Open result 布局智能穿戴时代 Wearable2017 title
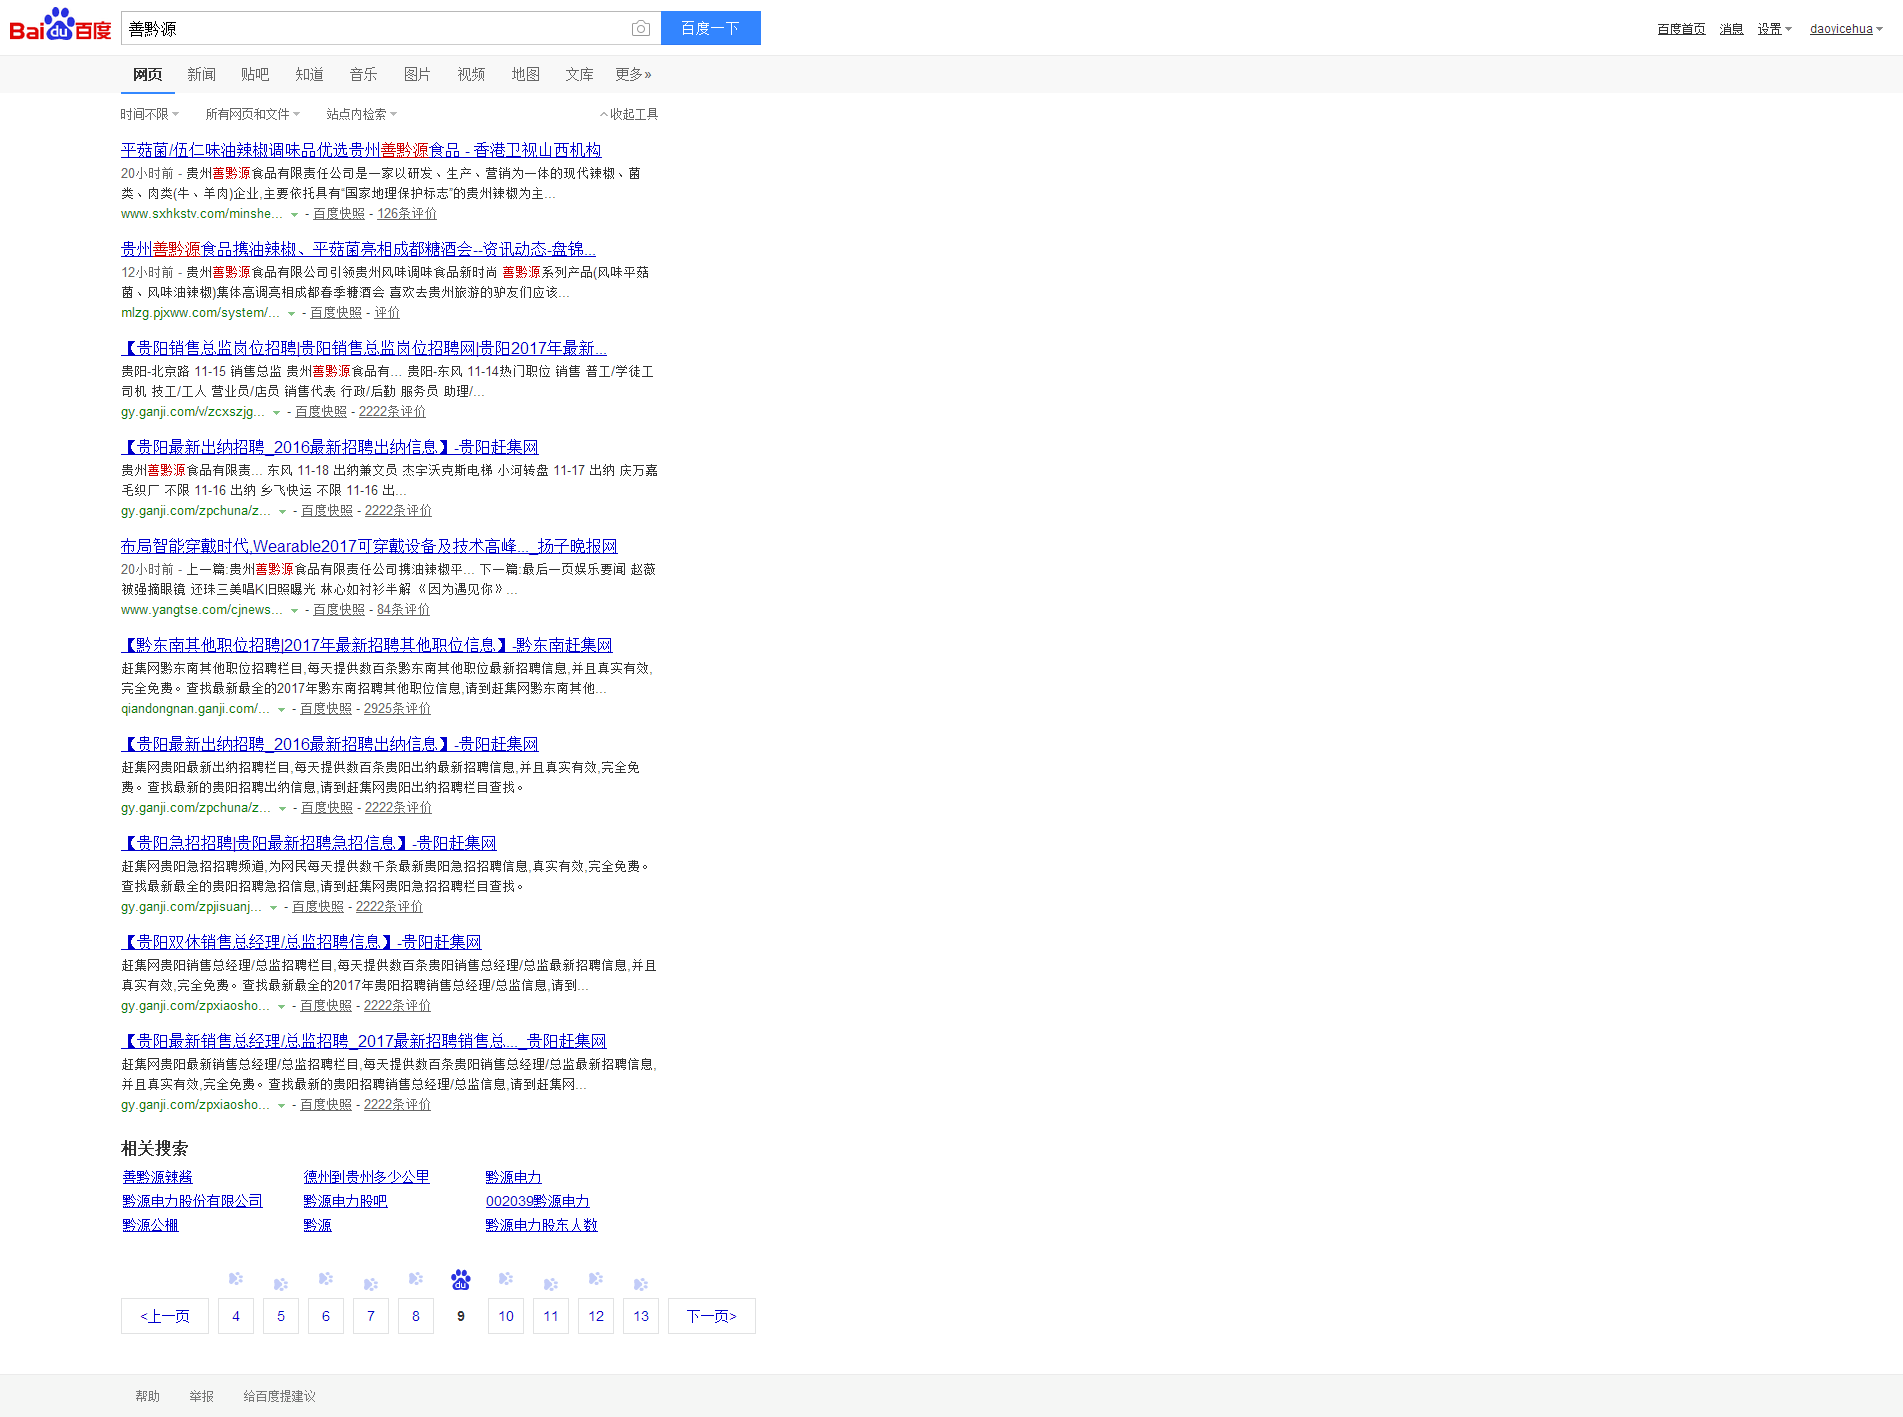This screenshot has height=1417, width=1903. point(369,546)
